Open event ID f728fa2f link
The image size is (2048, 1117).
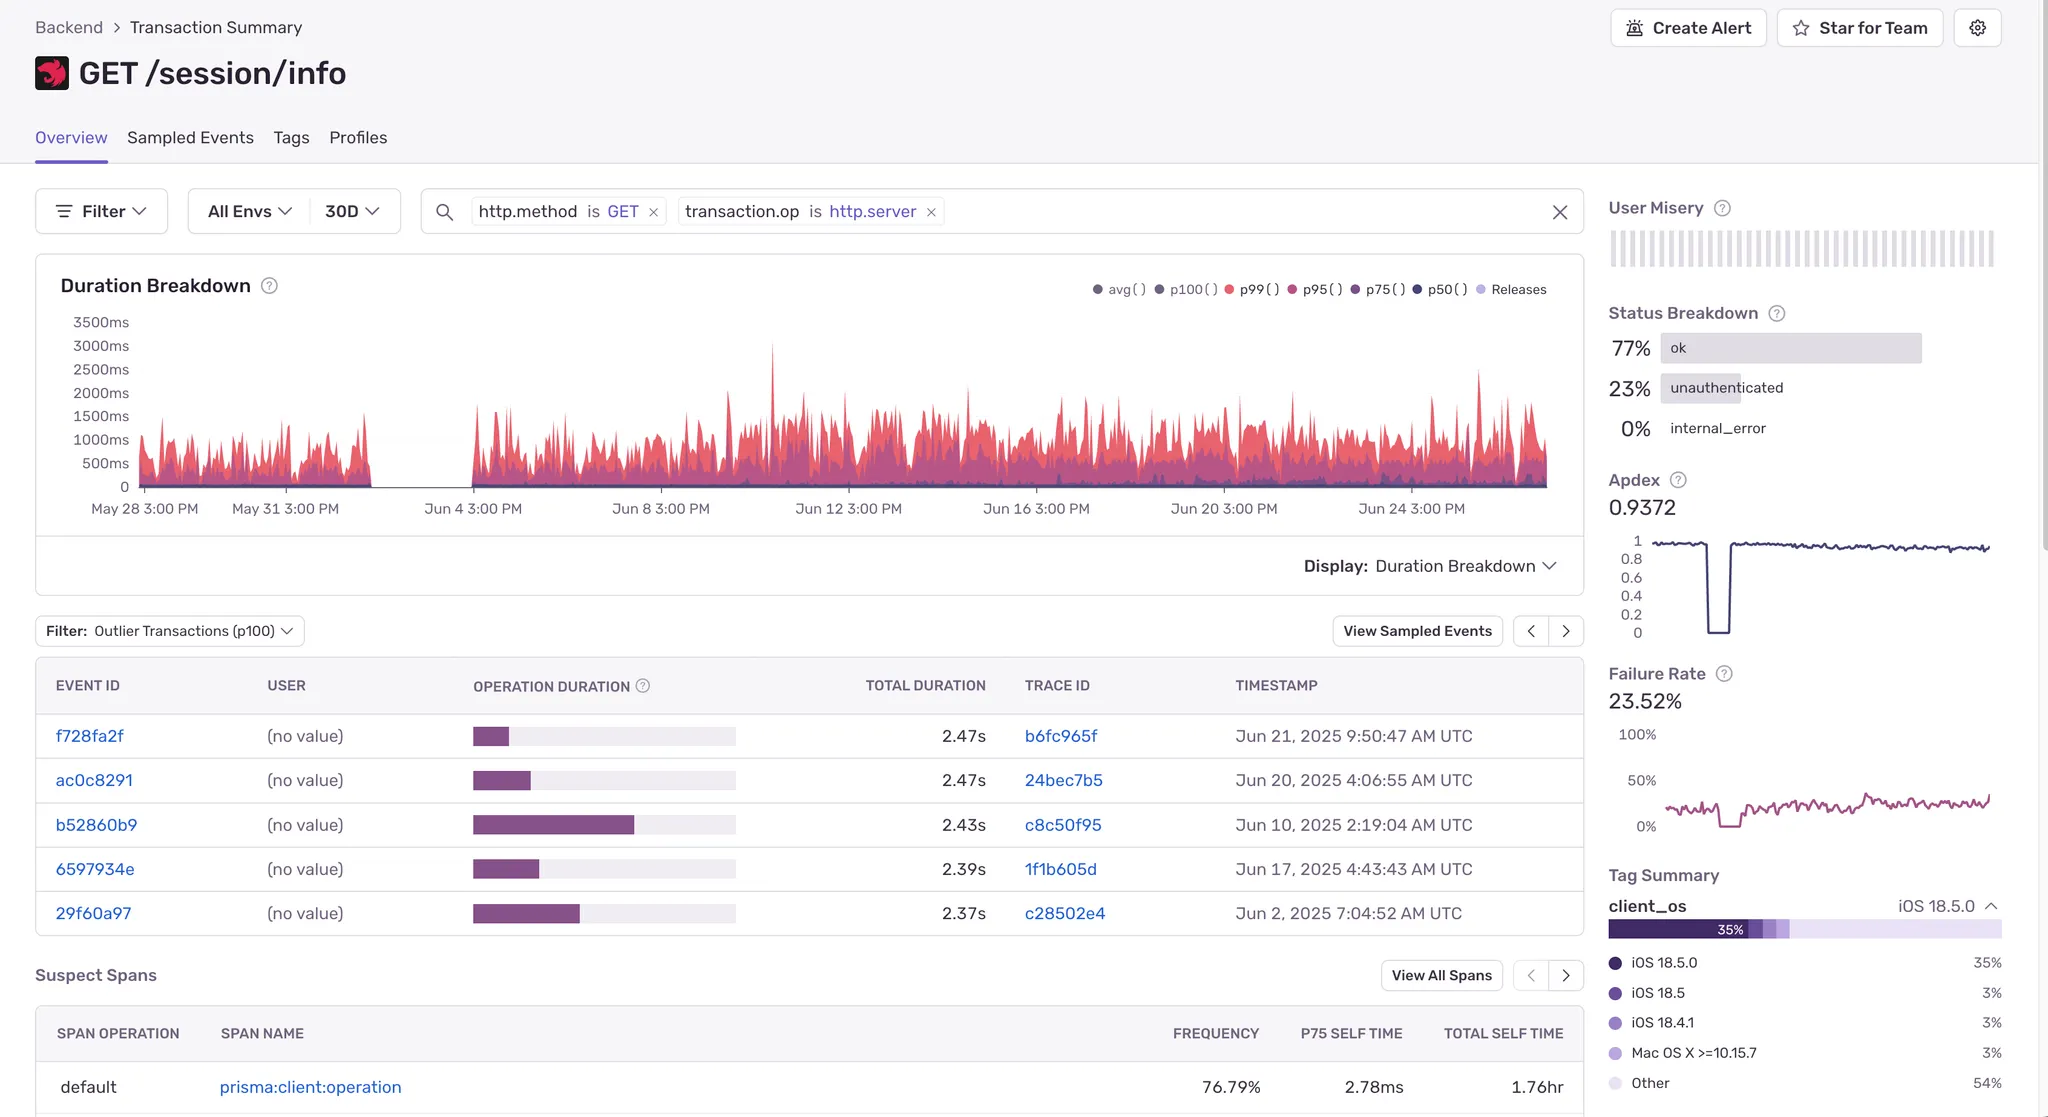[90, 736]
